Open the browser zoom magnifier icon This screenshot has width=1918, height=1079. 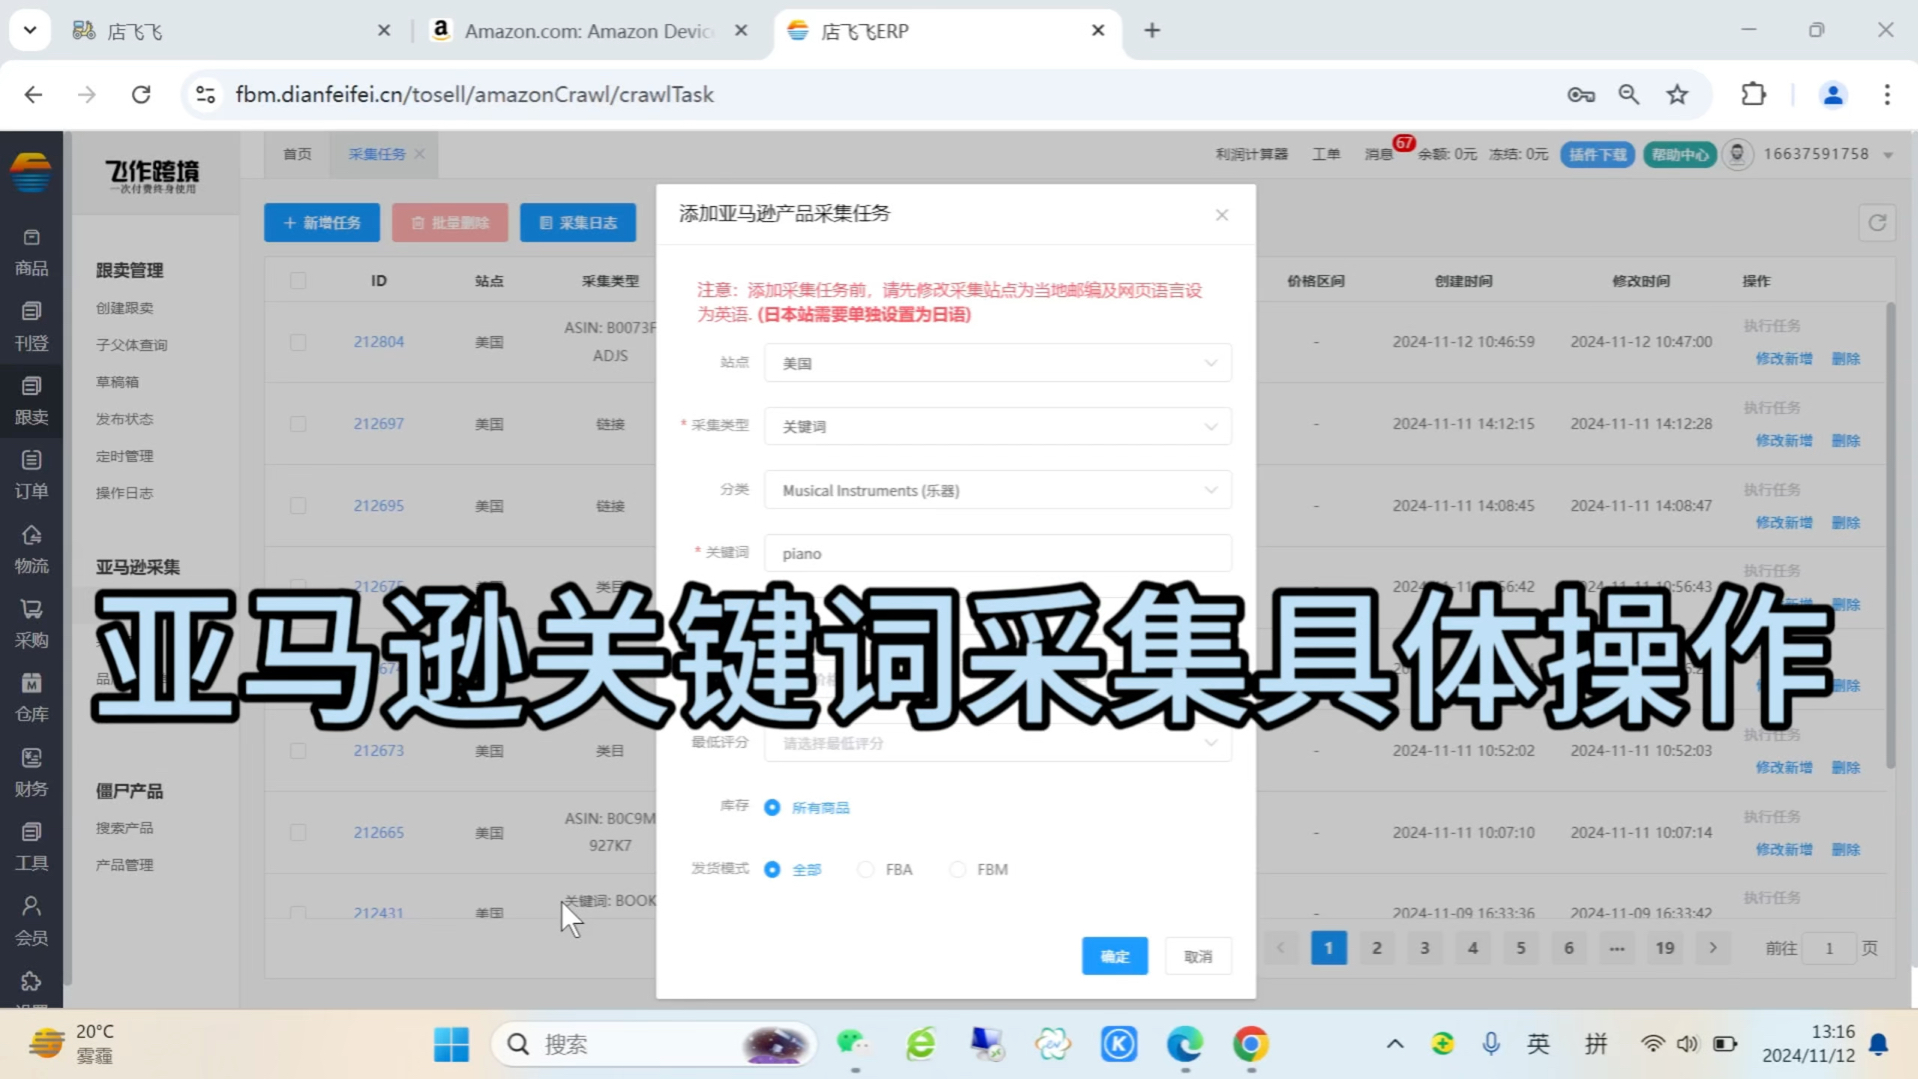coord(1629,94)
